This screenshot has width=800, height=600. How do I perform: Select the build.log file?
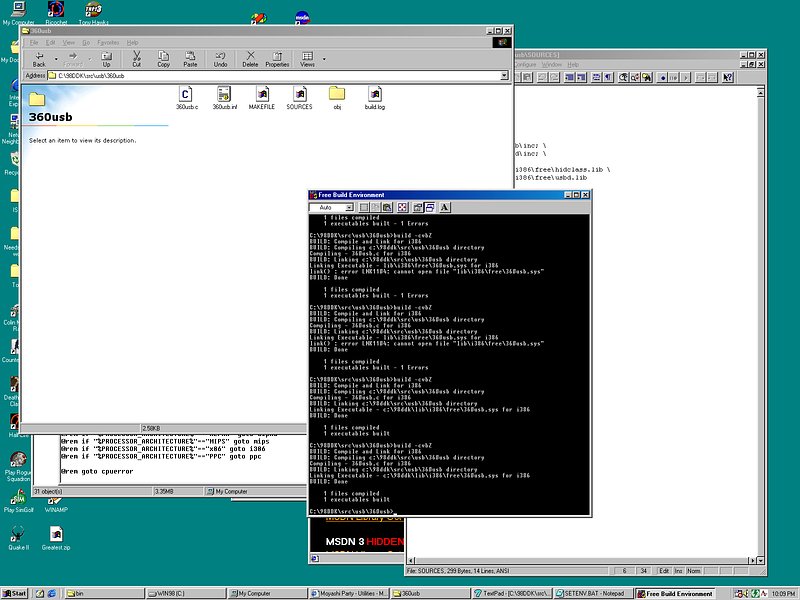[x=374, y=96]
